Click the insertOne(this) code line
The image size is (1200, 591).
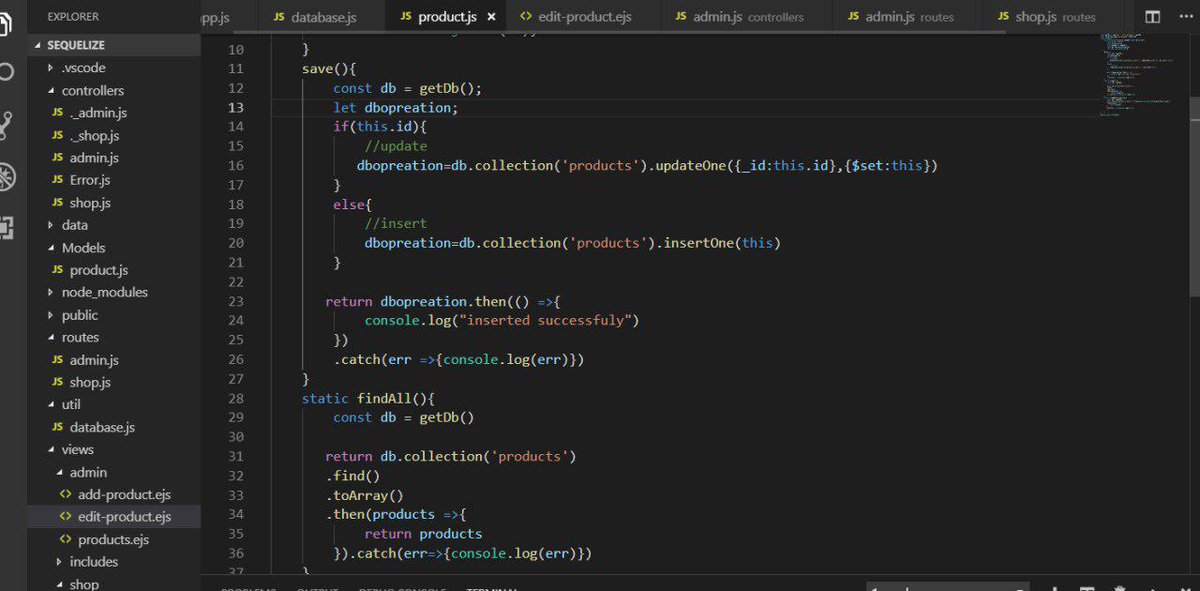pyautogui.click(x=572, y=243)
